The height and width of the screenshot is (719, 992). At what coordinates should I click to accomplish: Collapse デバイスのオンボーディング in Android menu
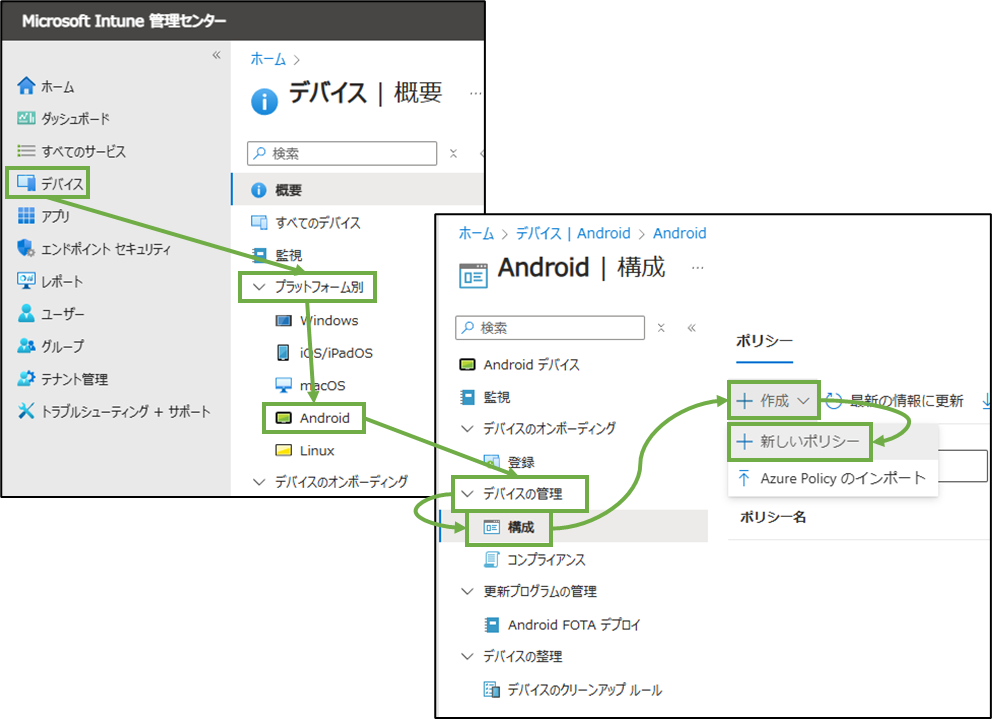(x=467, y=428)
